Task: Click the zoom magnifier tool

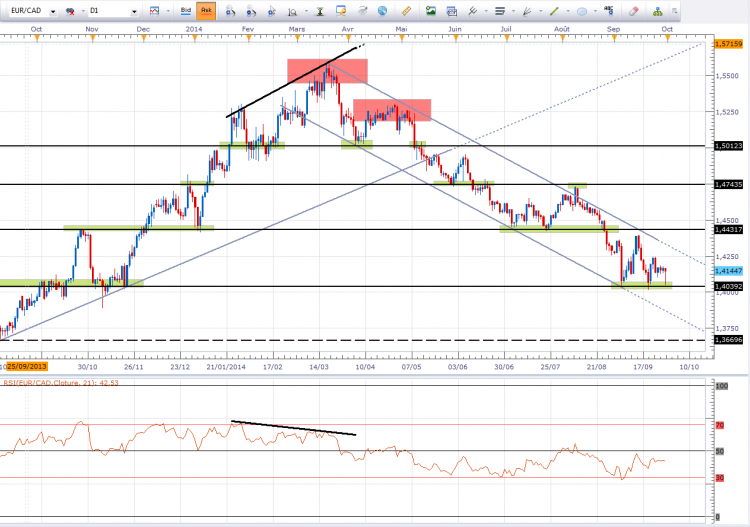Action: point(293,11)
